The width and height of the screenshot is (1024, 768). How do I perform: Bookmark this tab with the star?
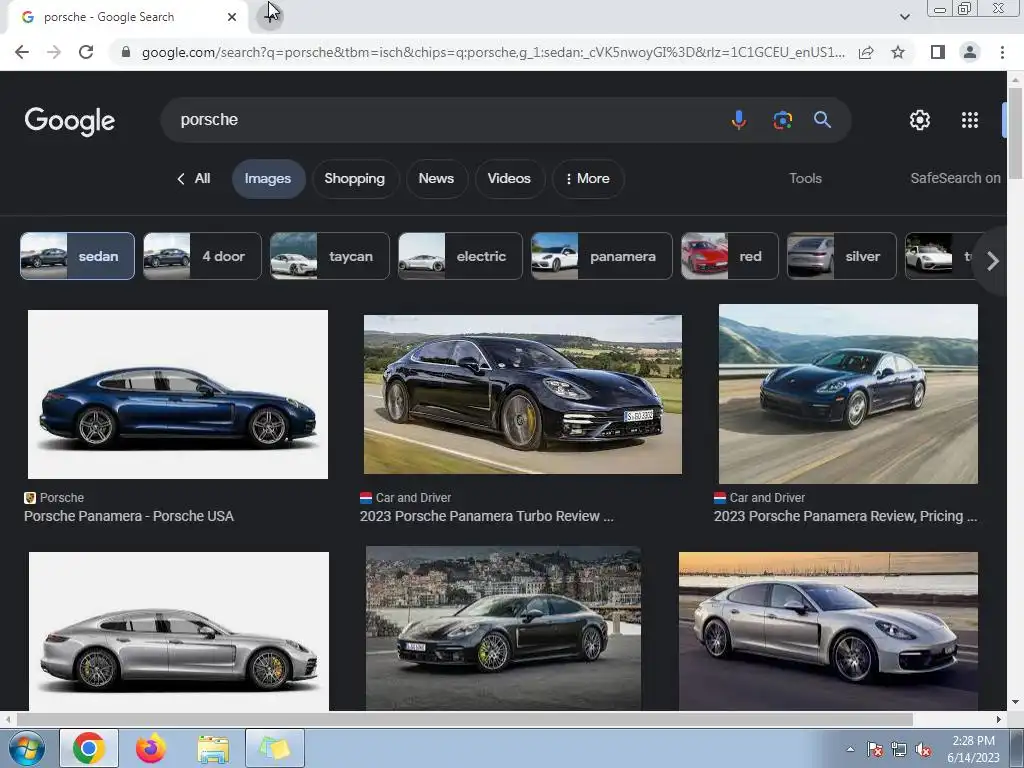coord(898,52)
